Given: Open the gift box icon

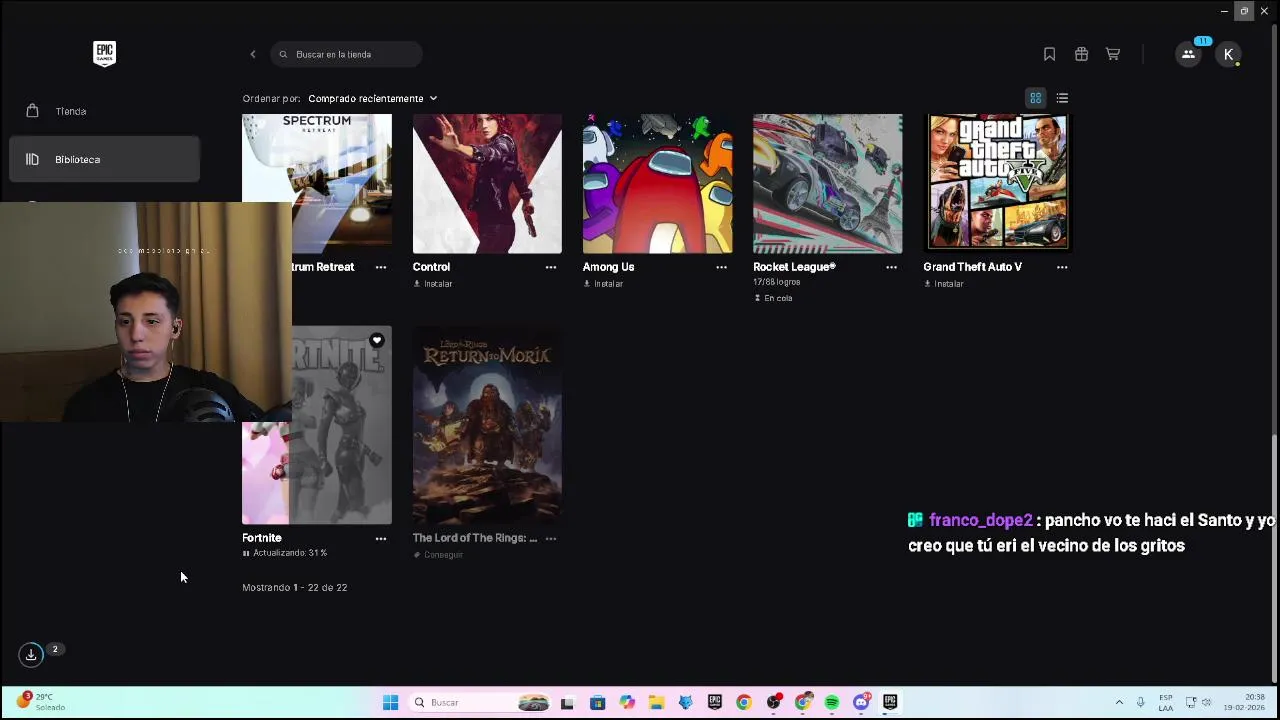Looking at the screenshot, I should 1081,54.
